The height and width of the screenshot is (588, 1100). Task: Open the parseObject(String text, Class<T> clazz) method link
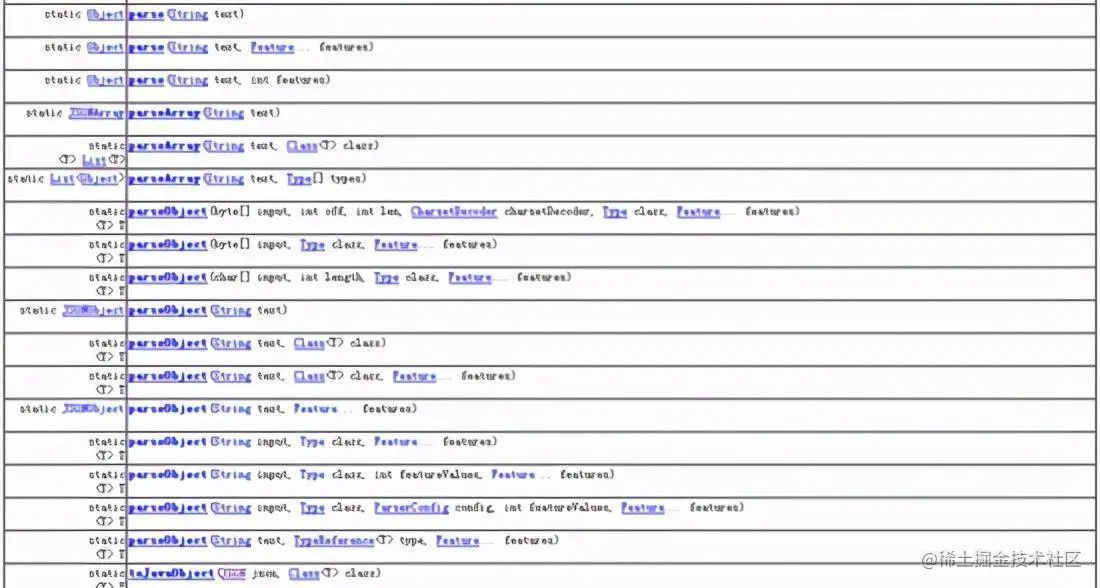[x=168, y=344]
